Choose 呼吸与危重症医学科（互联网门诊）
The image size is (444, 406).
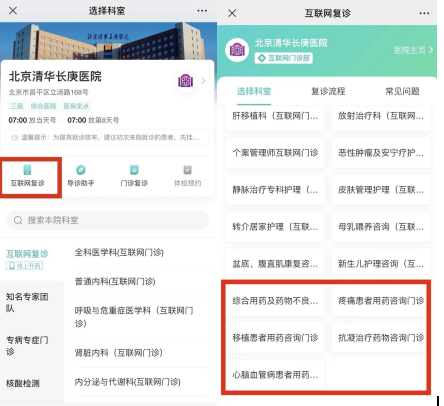pos(134,317)
